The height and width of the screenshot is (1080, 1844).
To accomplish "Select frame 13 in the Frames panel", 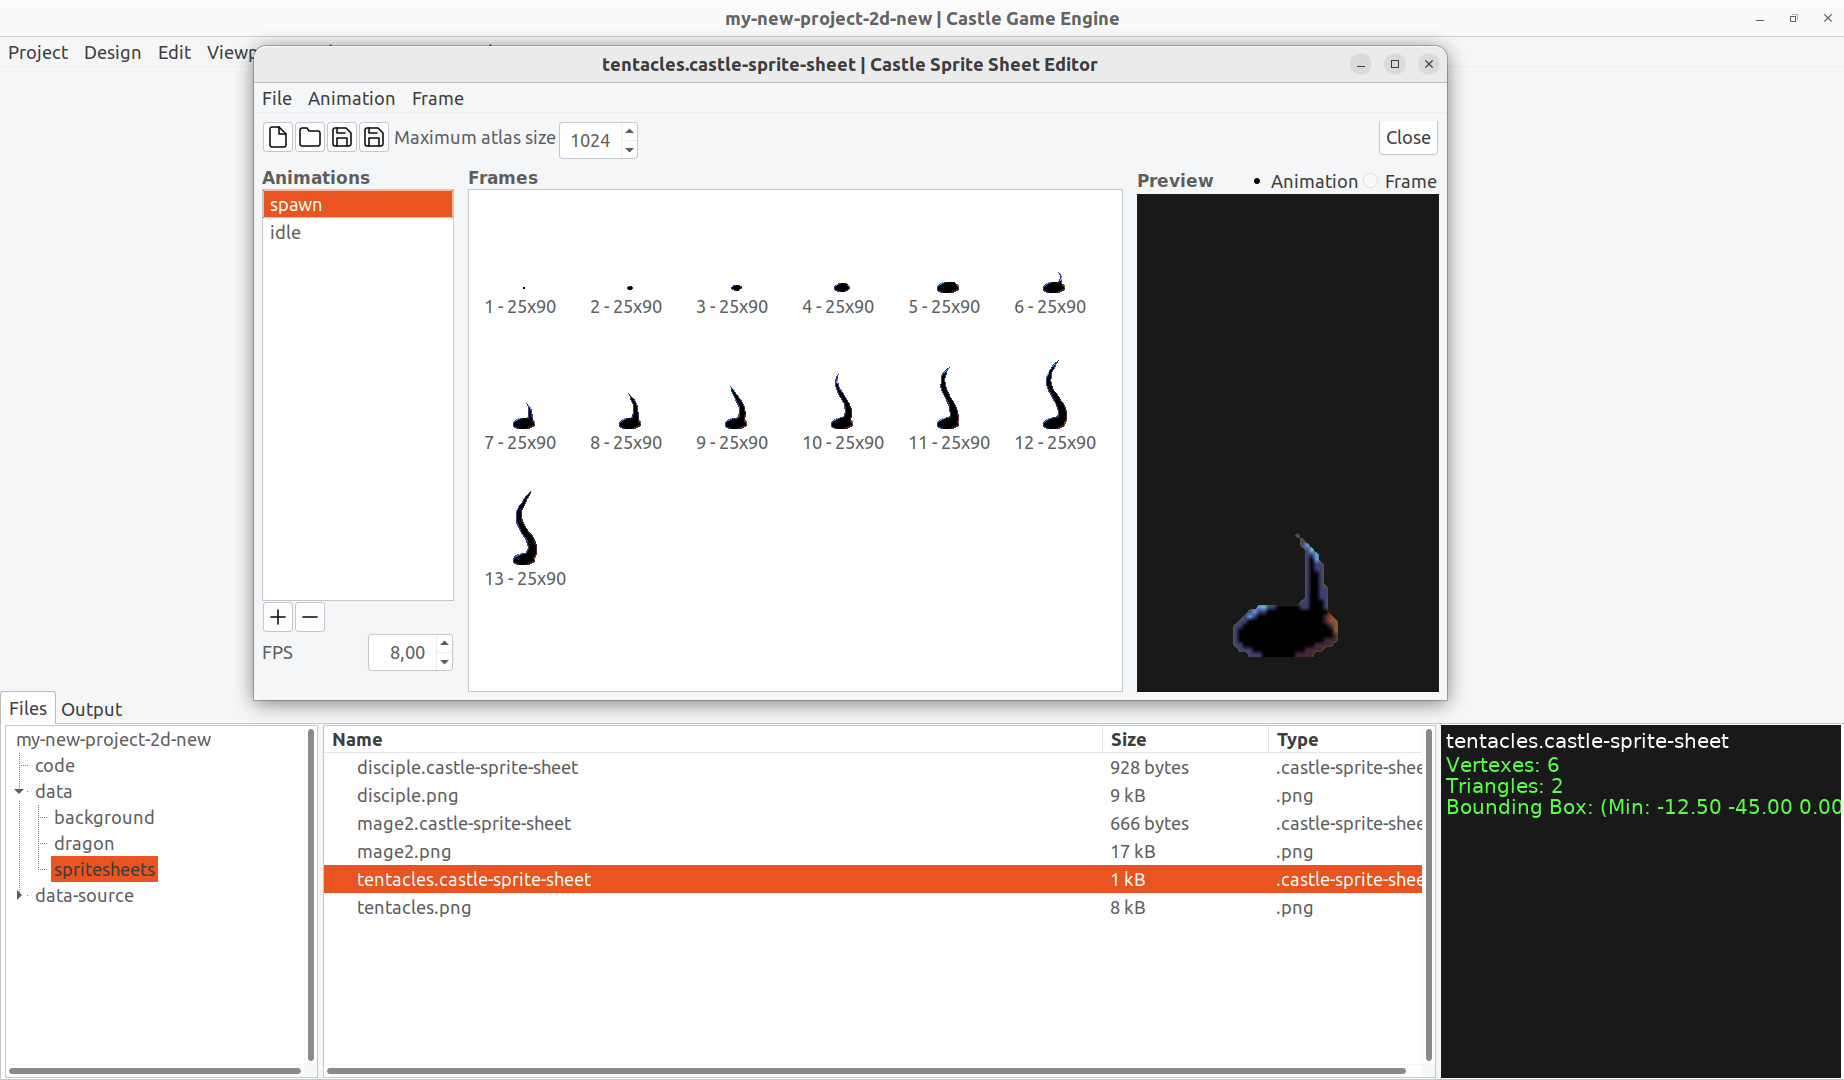I will click(524, 530).
